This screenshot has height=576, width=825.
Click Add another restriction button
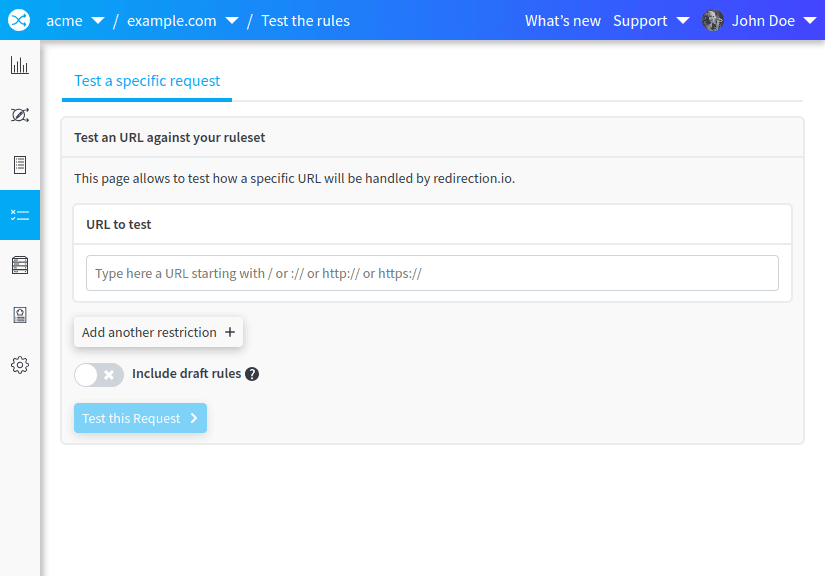coord(158,332)
